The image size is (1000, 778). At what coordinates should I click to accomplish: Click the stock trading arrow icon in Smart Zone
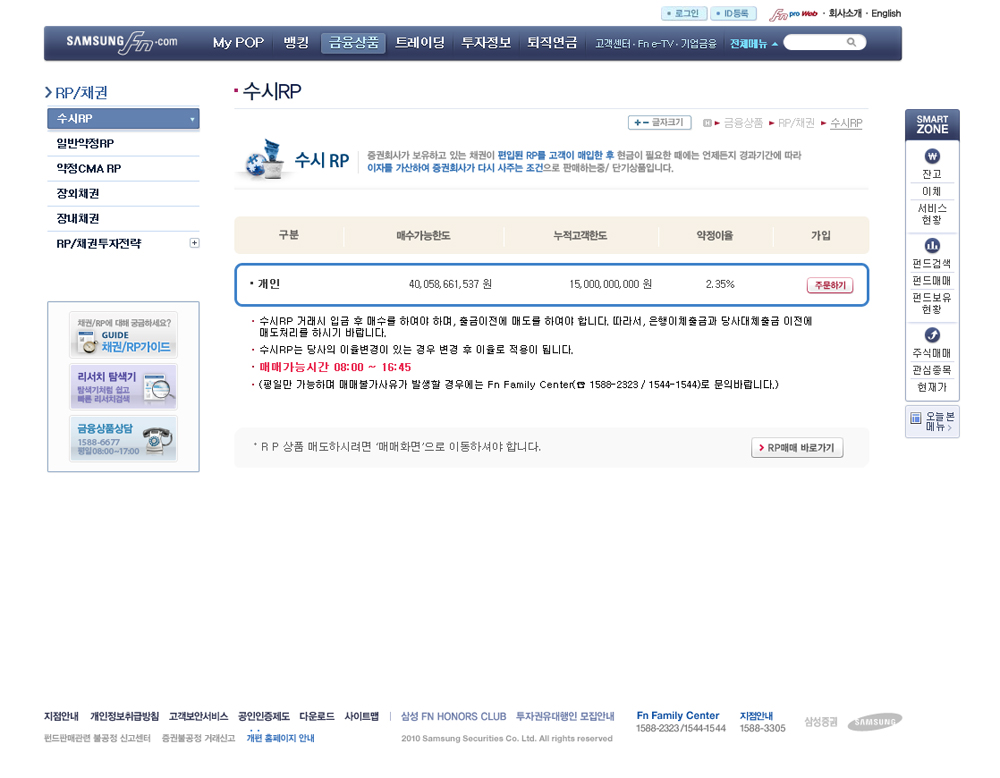tap(932, 335)
